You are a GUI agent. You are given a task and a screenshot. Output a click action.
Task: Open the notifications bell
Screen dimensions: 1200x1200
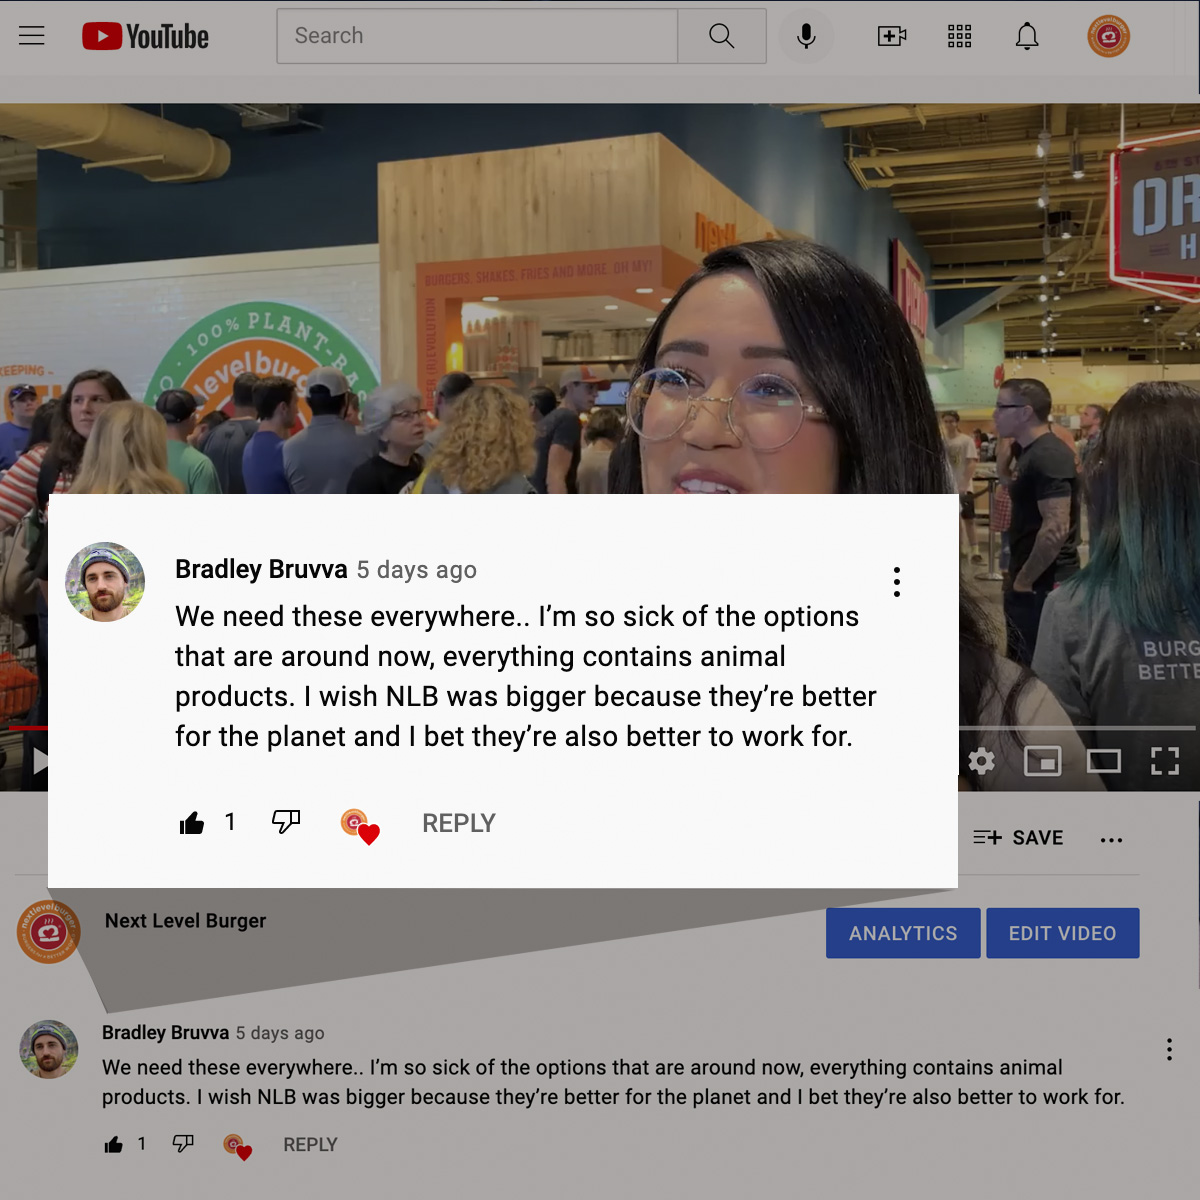point(1027,36)
